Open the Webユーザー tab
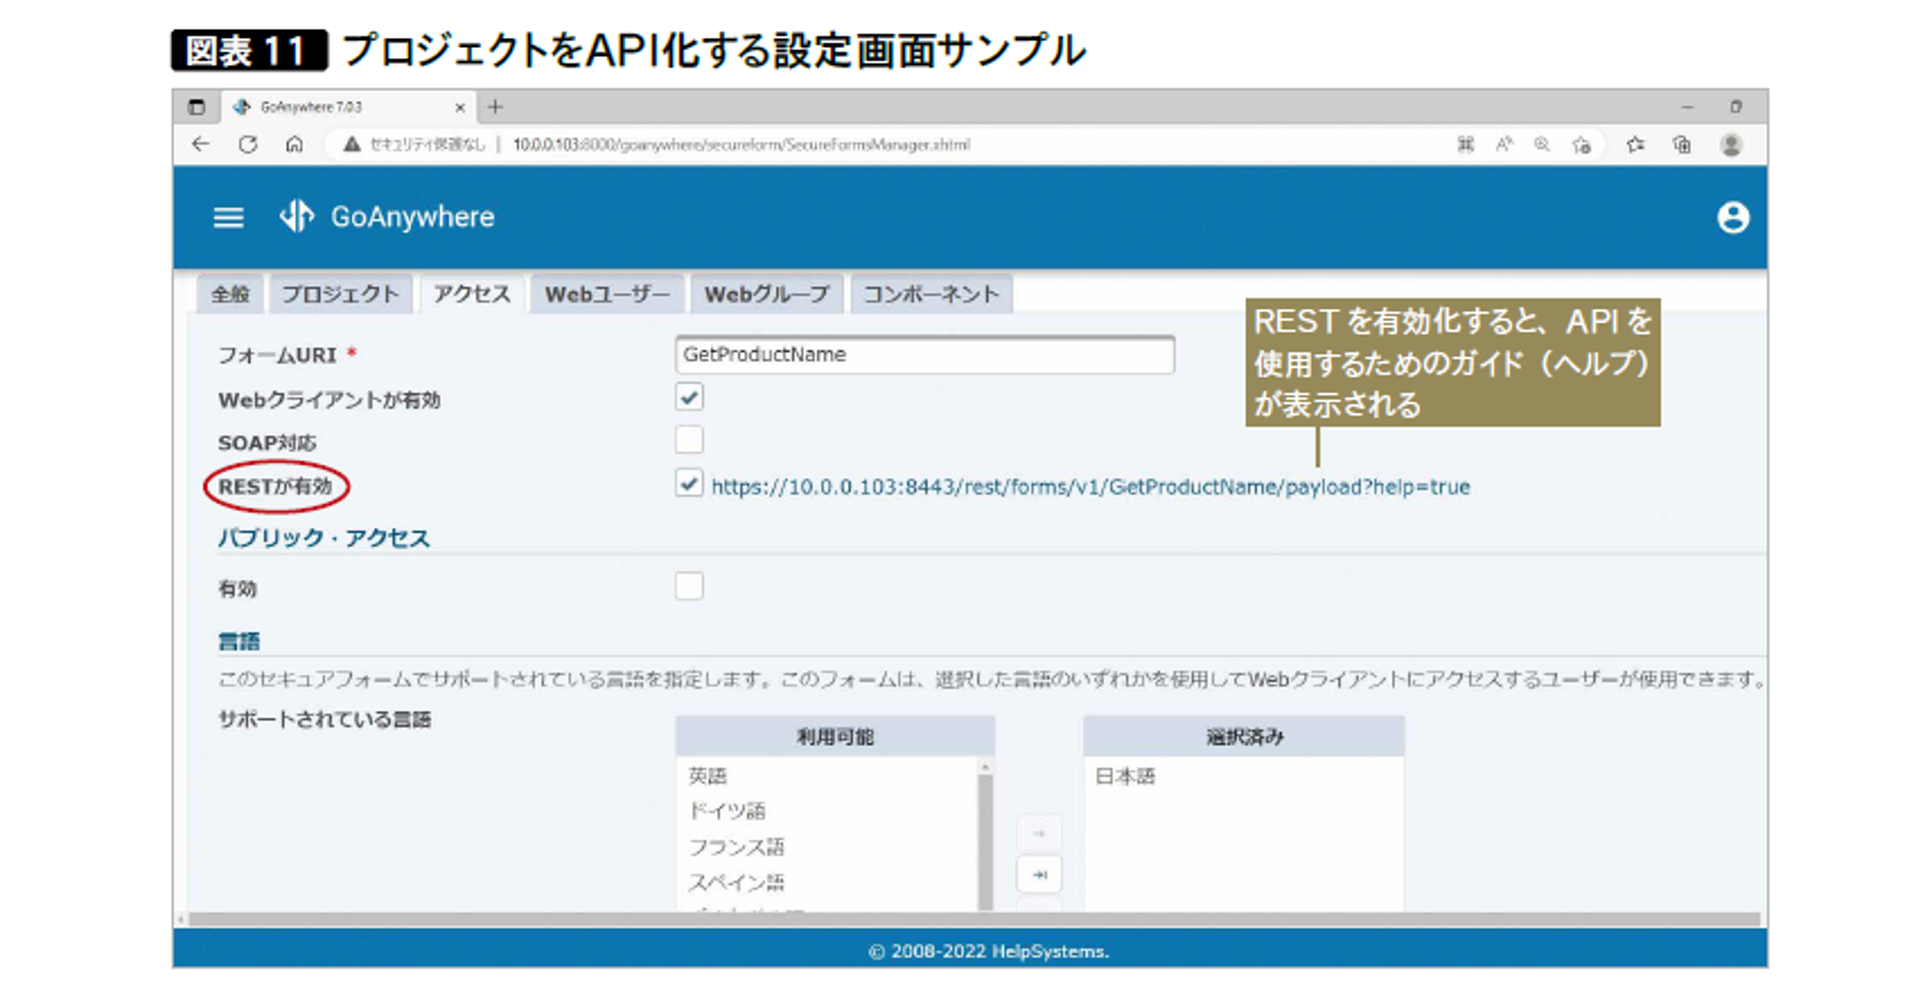Screen dimensions: 1916x1005 click(607, 294)
